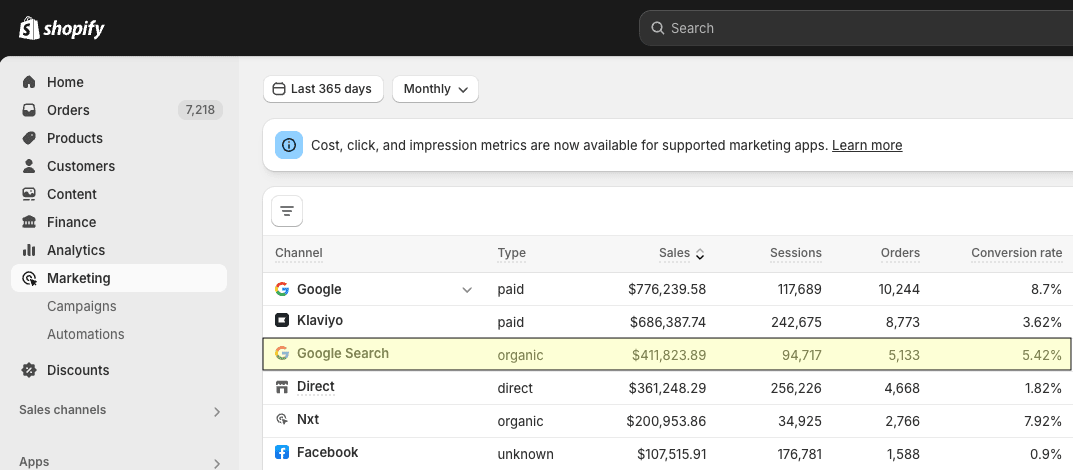Click the calendar icon in date button

pyautogui.click(x=279, y=89)
